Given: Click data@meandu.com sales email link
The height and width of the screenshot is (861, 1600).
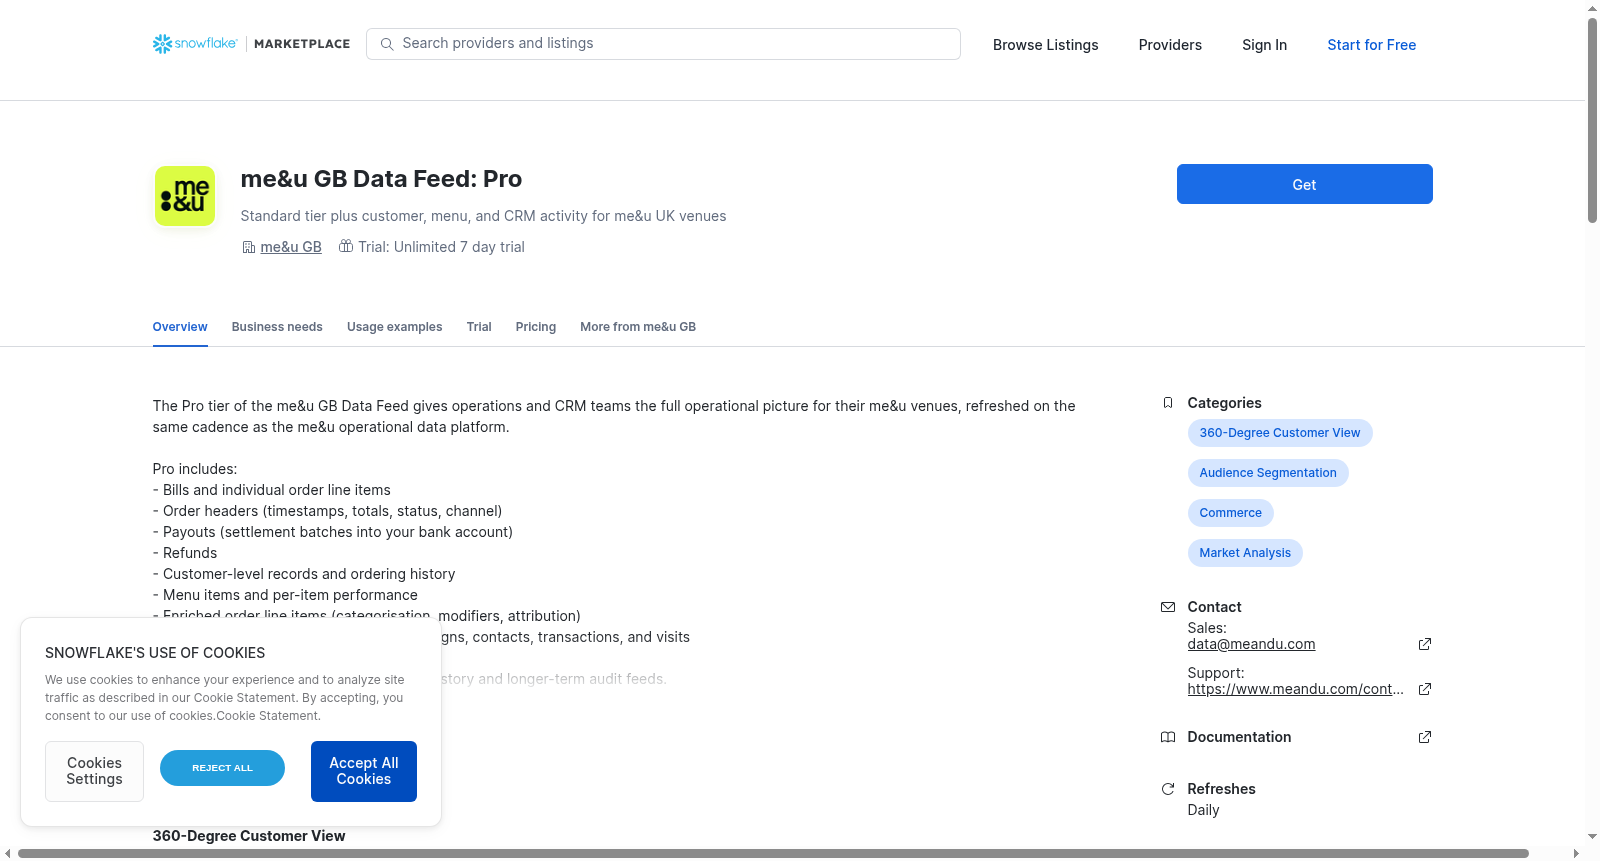Looking at the screenshot, I should coord(1251,644).
